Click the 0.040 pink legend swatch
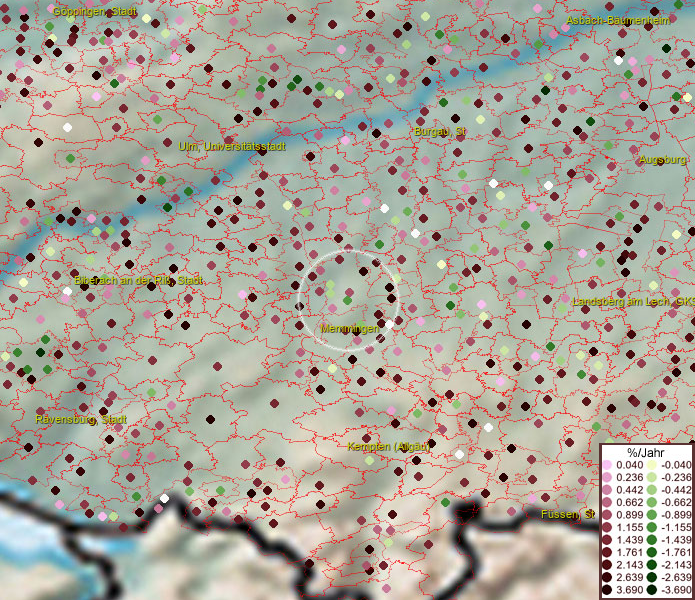695x600 pixels. (607, 465)
